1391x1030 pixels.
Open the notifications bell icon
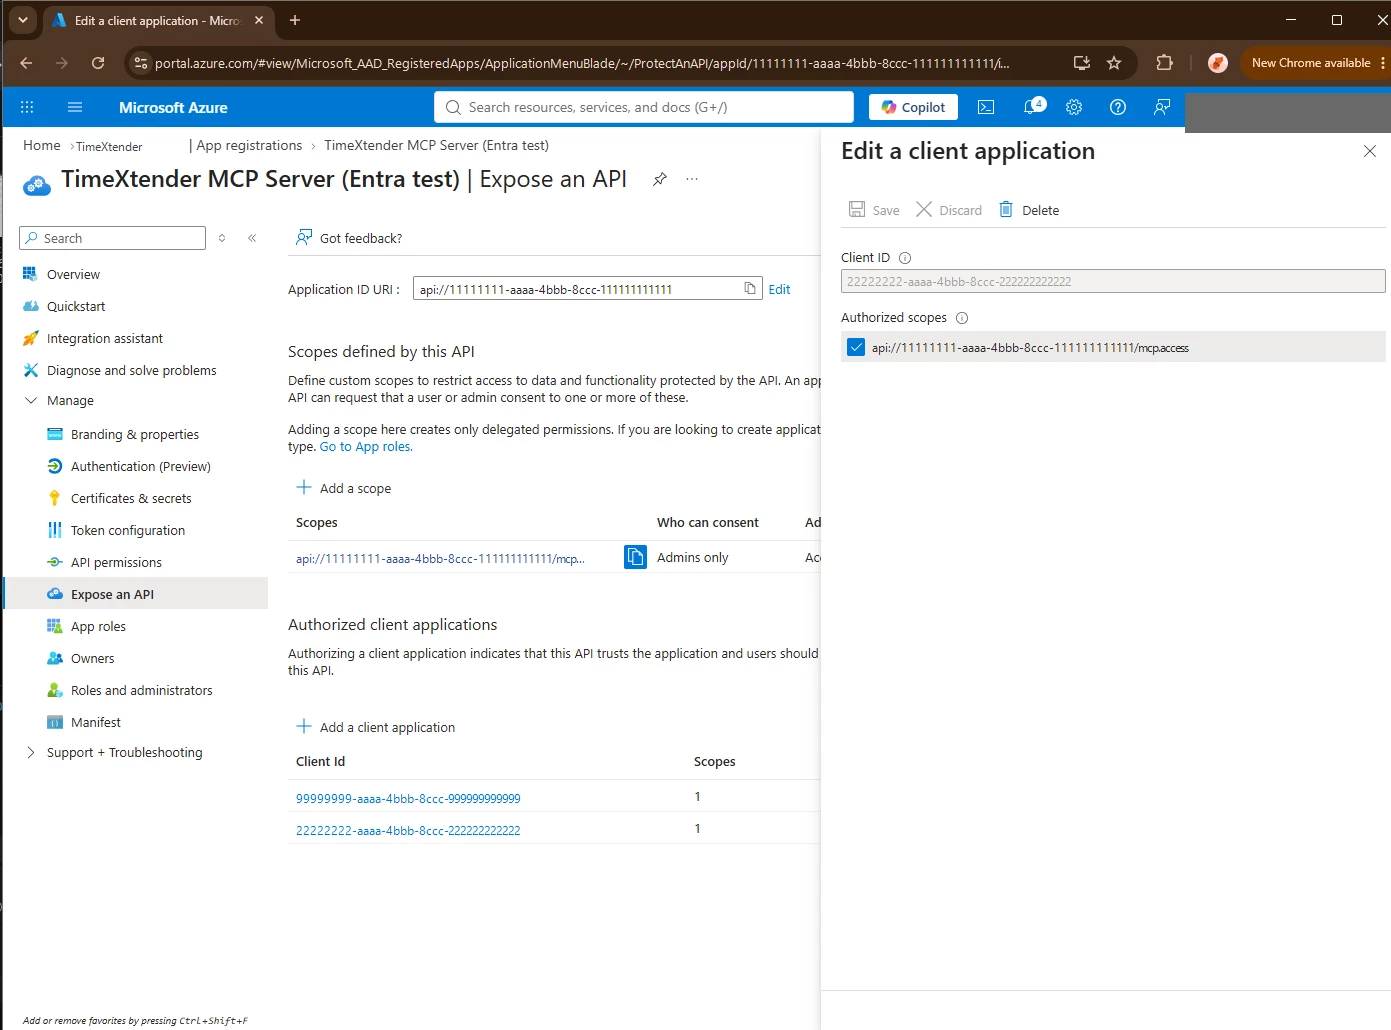(1032, 107)
